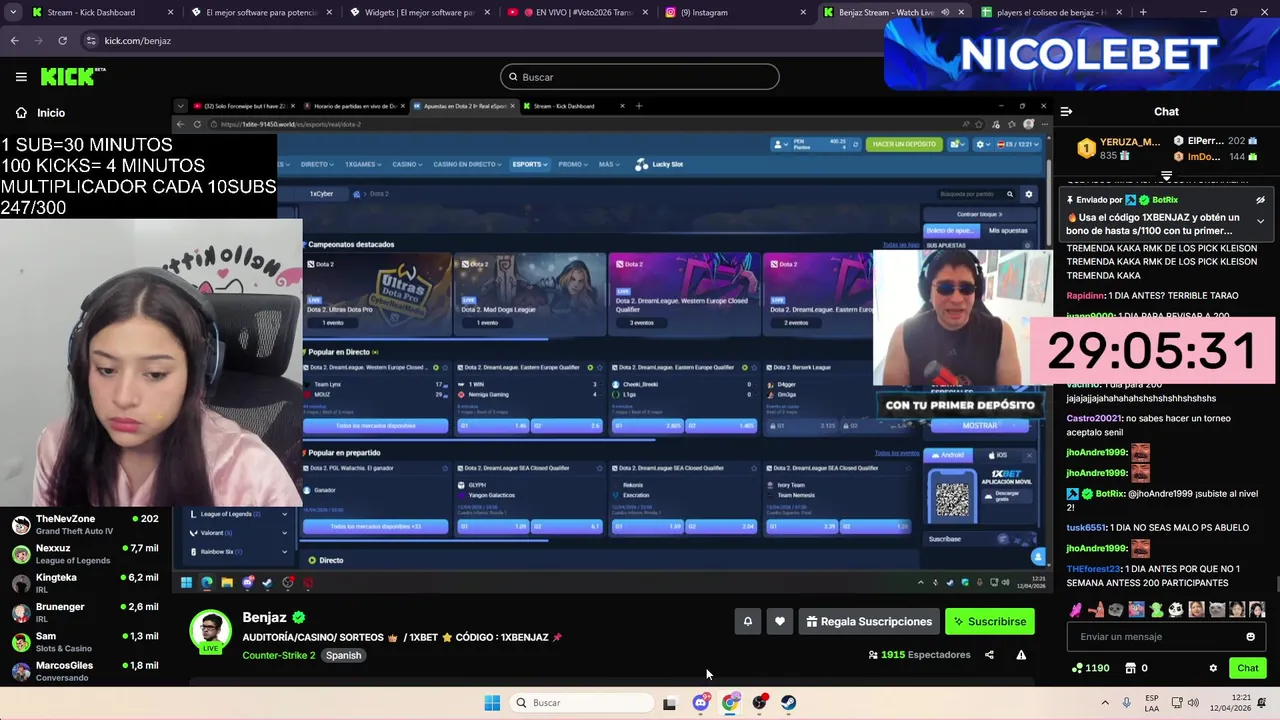Screen dimensions: 1280x720
Task: Open the site information icon in address bar
Action: pos(91,41)
